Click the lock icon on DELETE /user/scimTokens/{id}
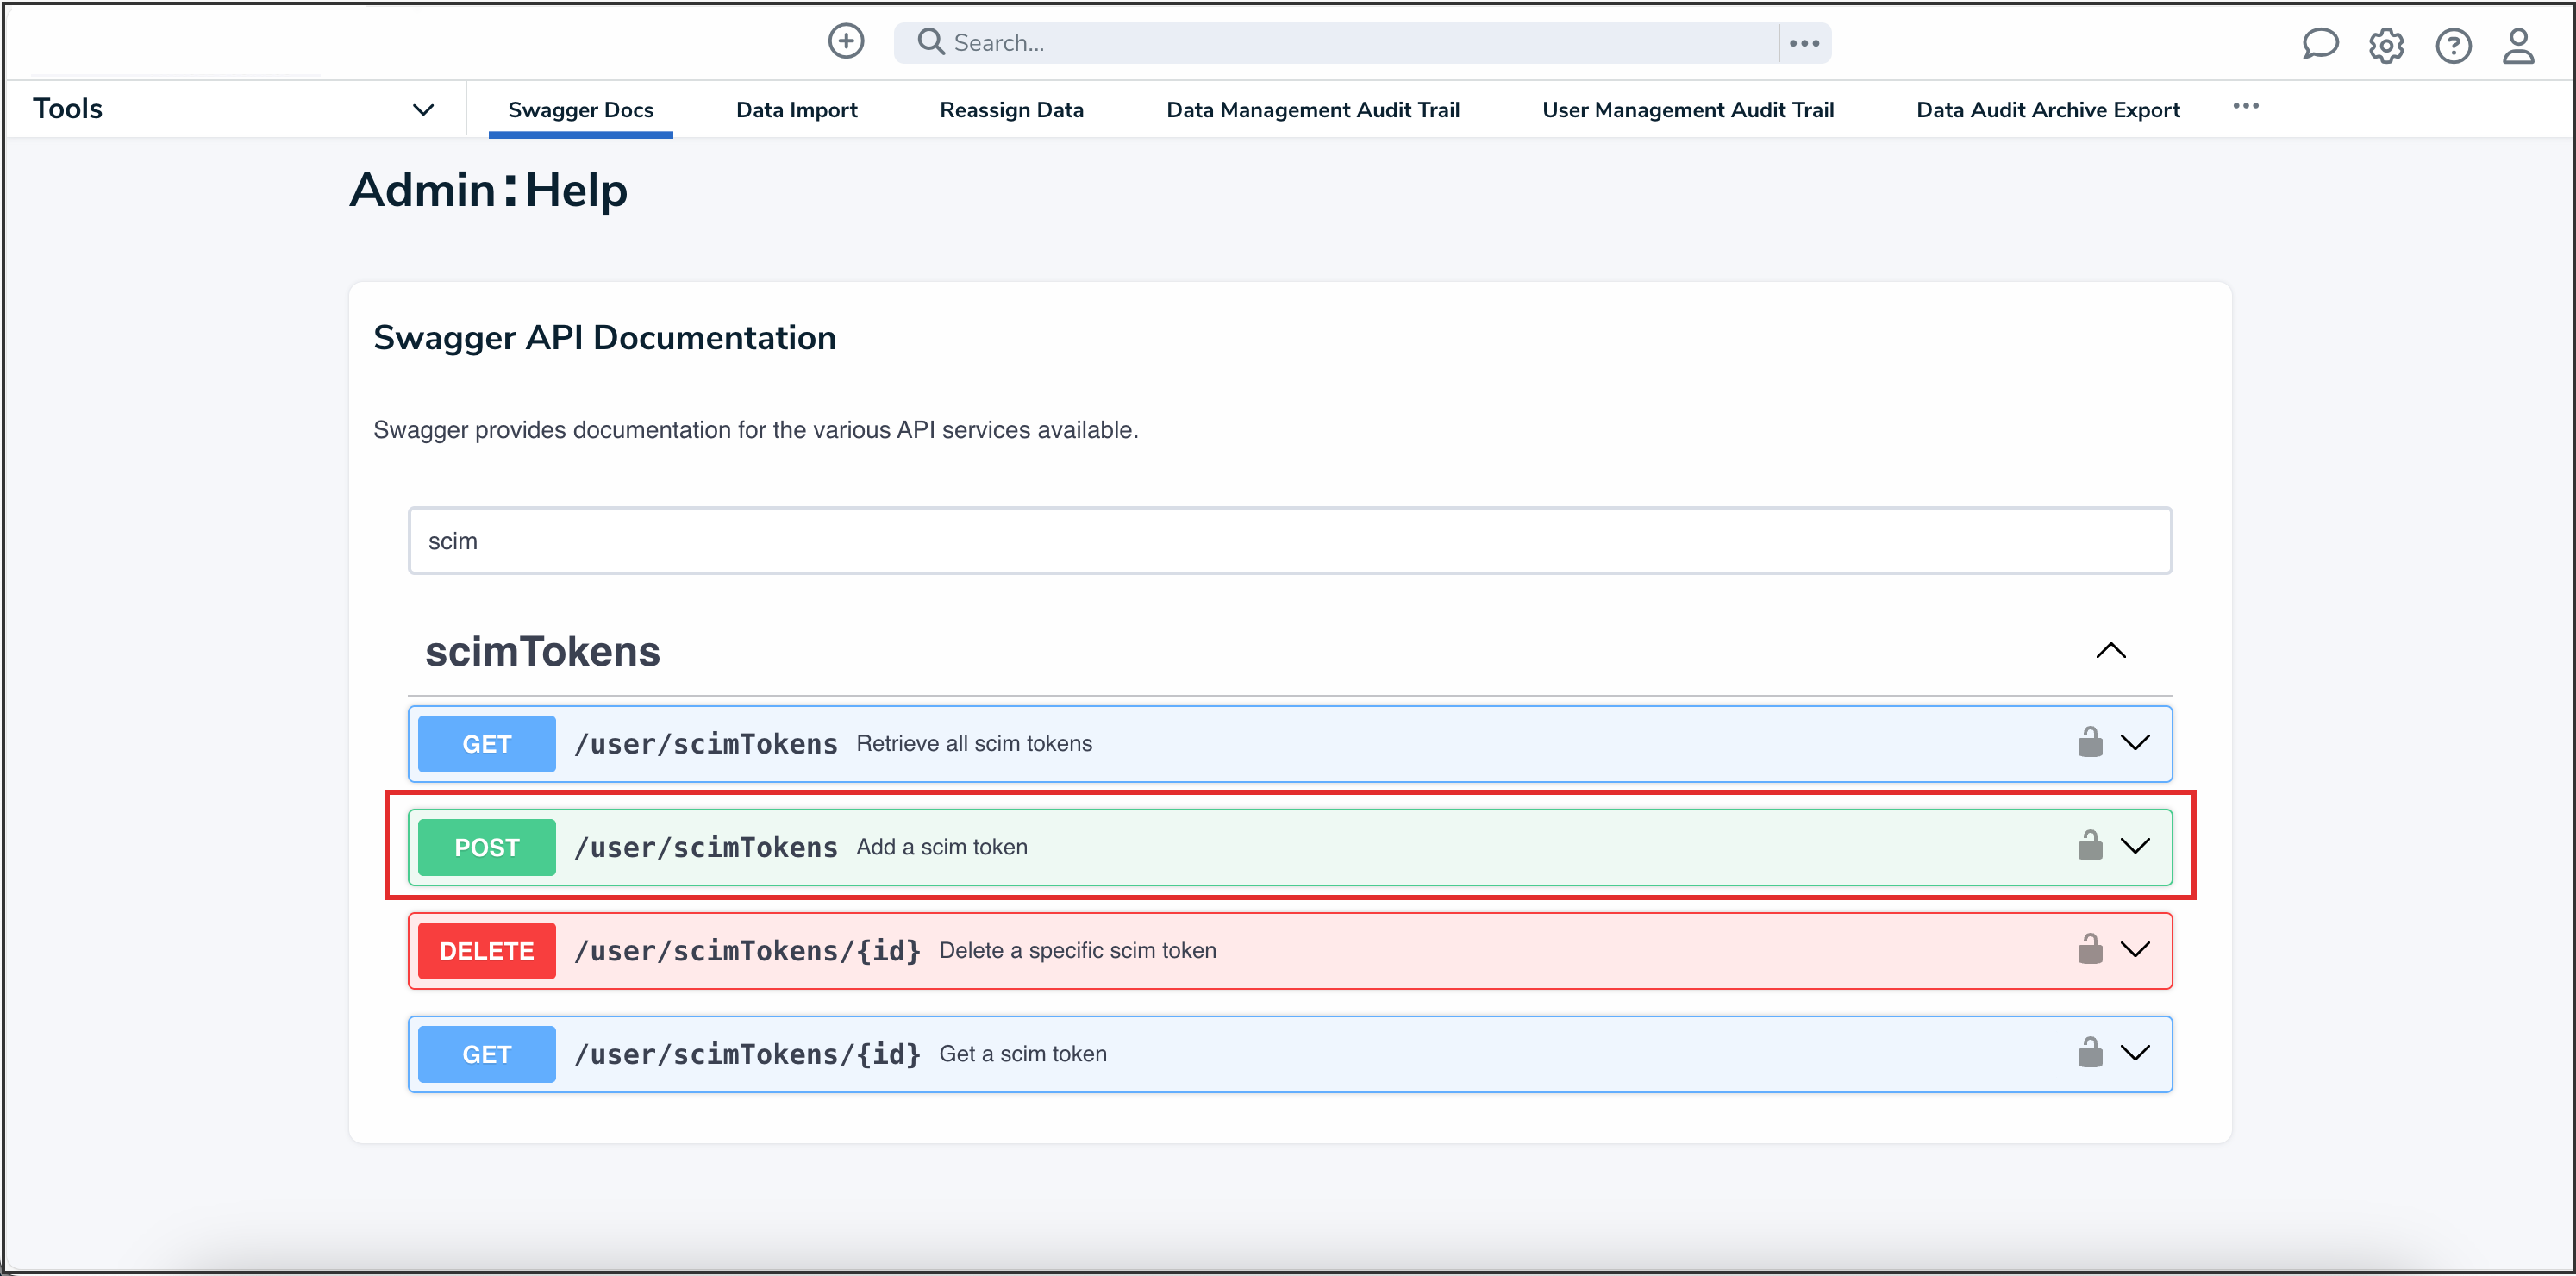The width and height of the screenshot is (2576, 1276). coord(2091,950)
